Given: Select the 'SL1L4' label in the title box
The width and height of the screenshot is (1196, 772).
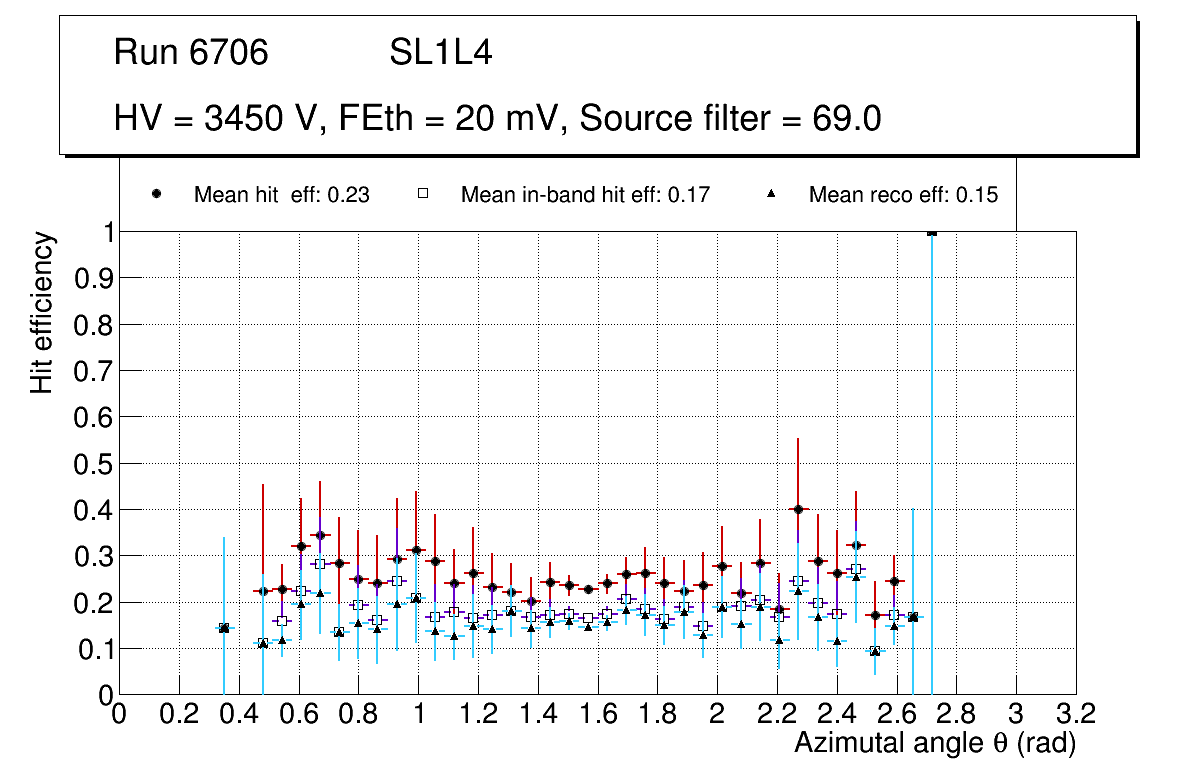Looking at the screenshot, I should 441,53.
